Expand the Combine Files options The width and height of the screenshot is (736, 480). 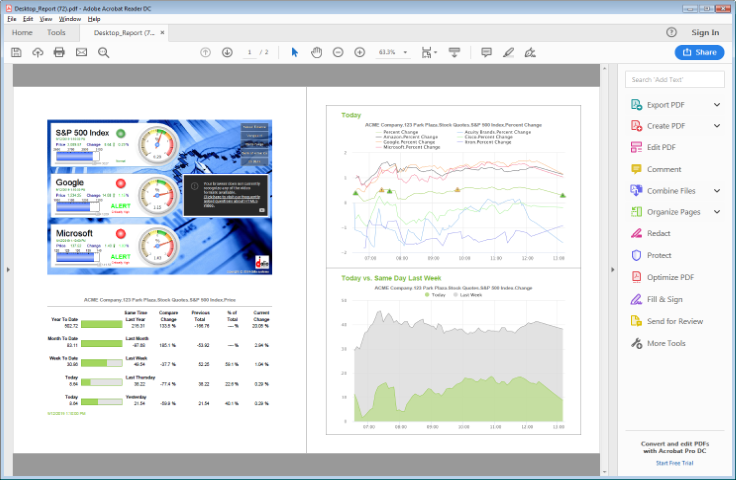pos(717,190)
